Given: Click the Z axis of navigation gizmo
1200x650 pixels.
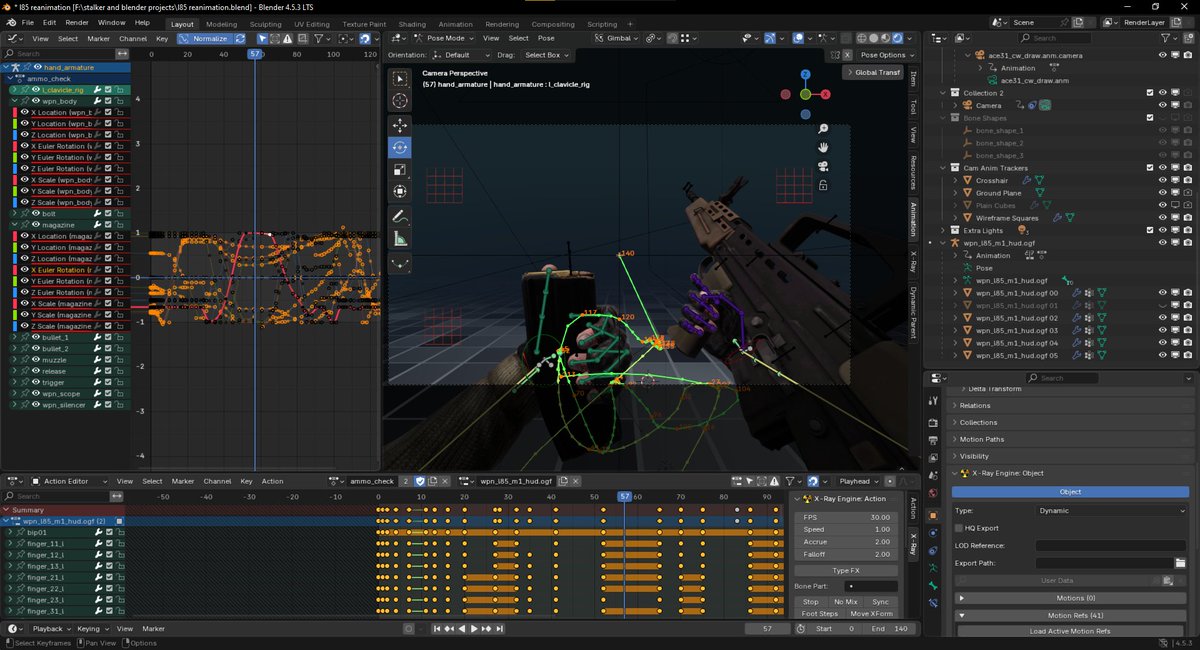Looking at the screenshot, I should 806,74.
